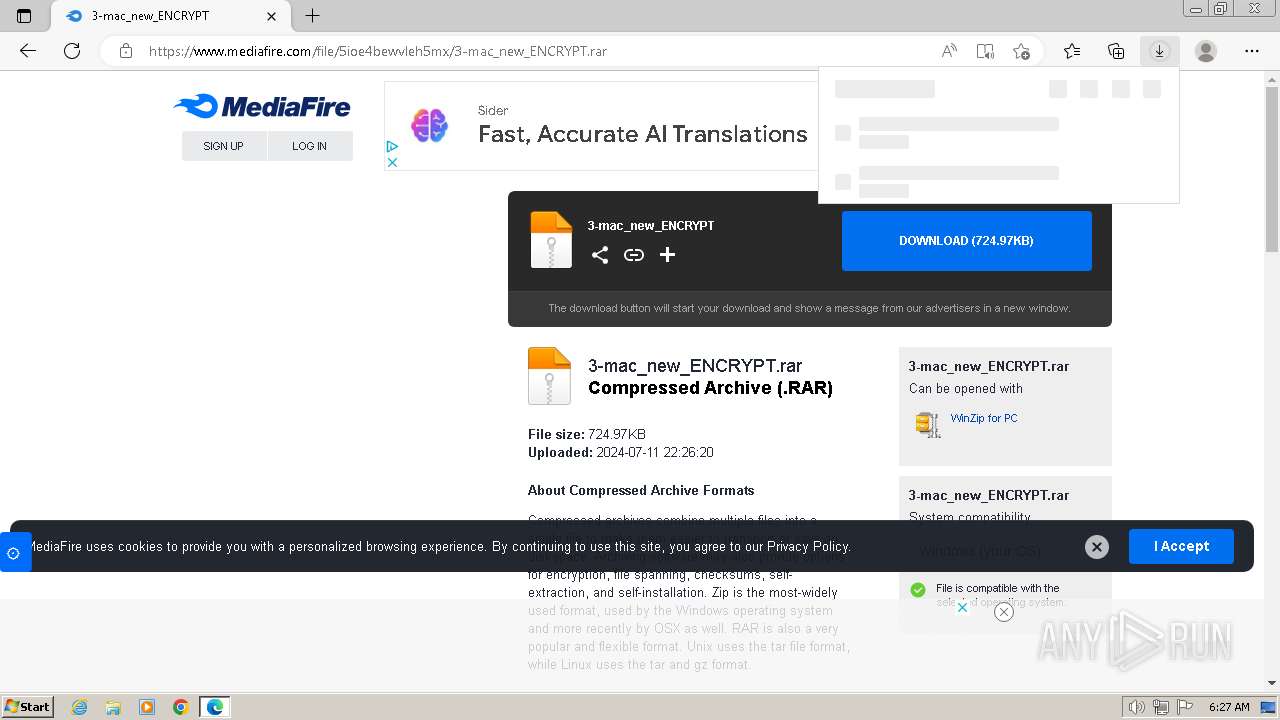Open the browser profile avatar
Image resolution: width=1280 pixels, height=720 pixels.
click(x=1206, y=51)
